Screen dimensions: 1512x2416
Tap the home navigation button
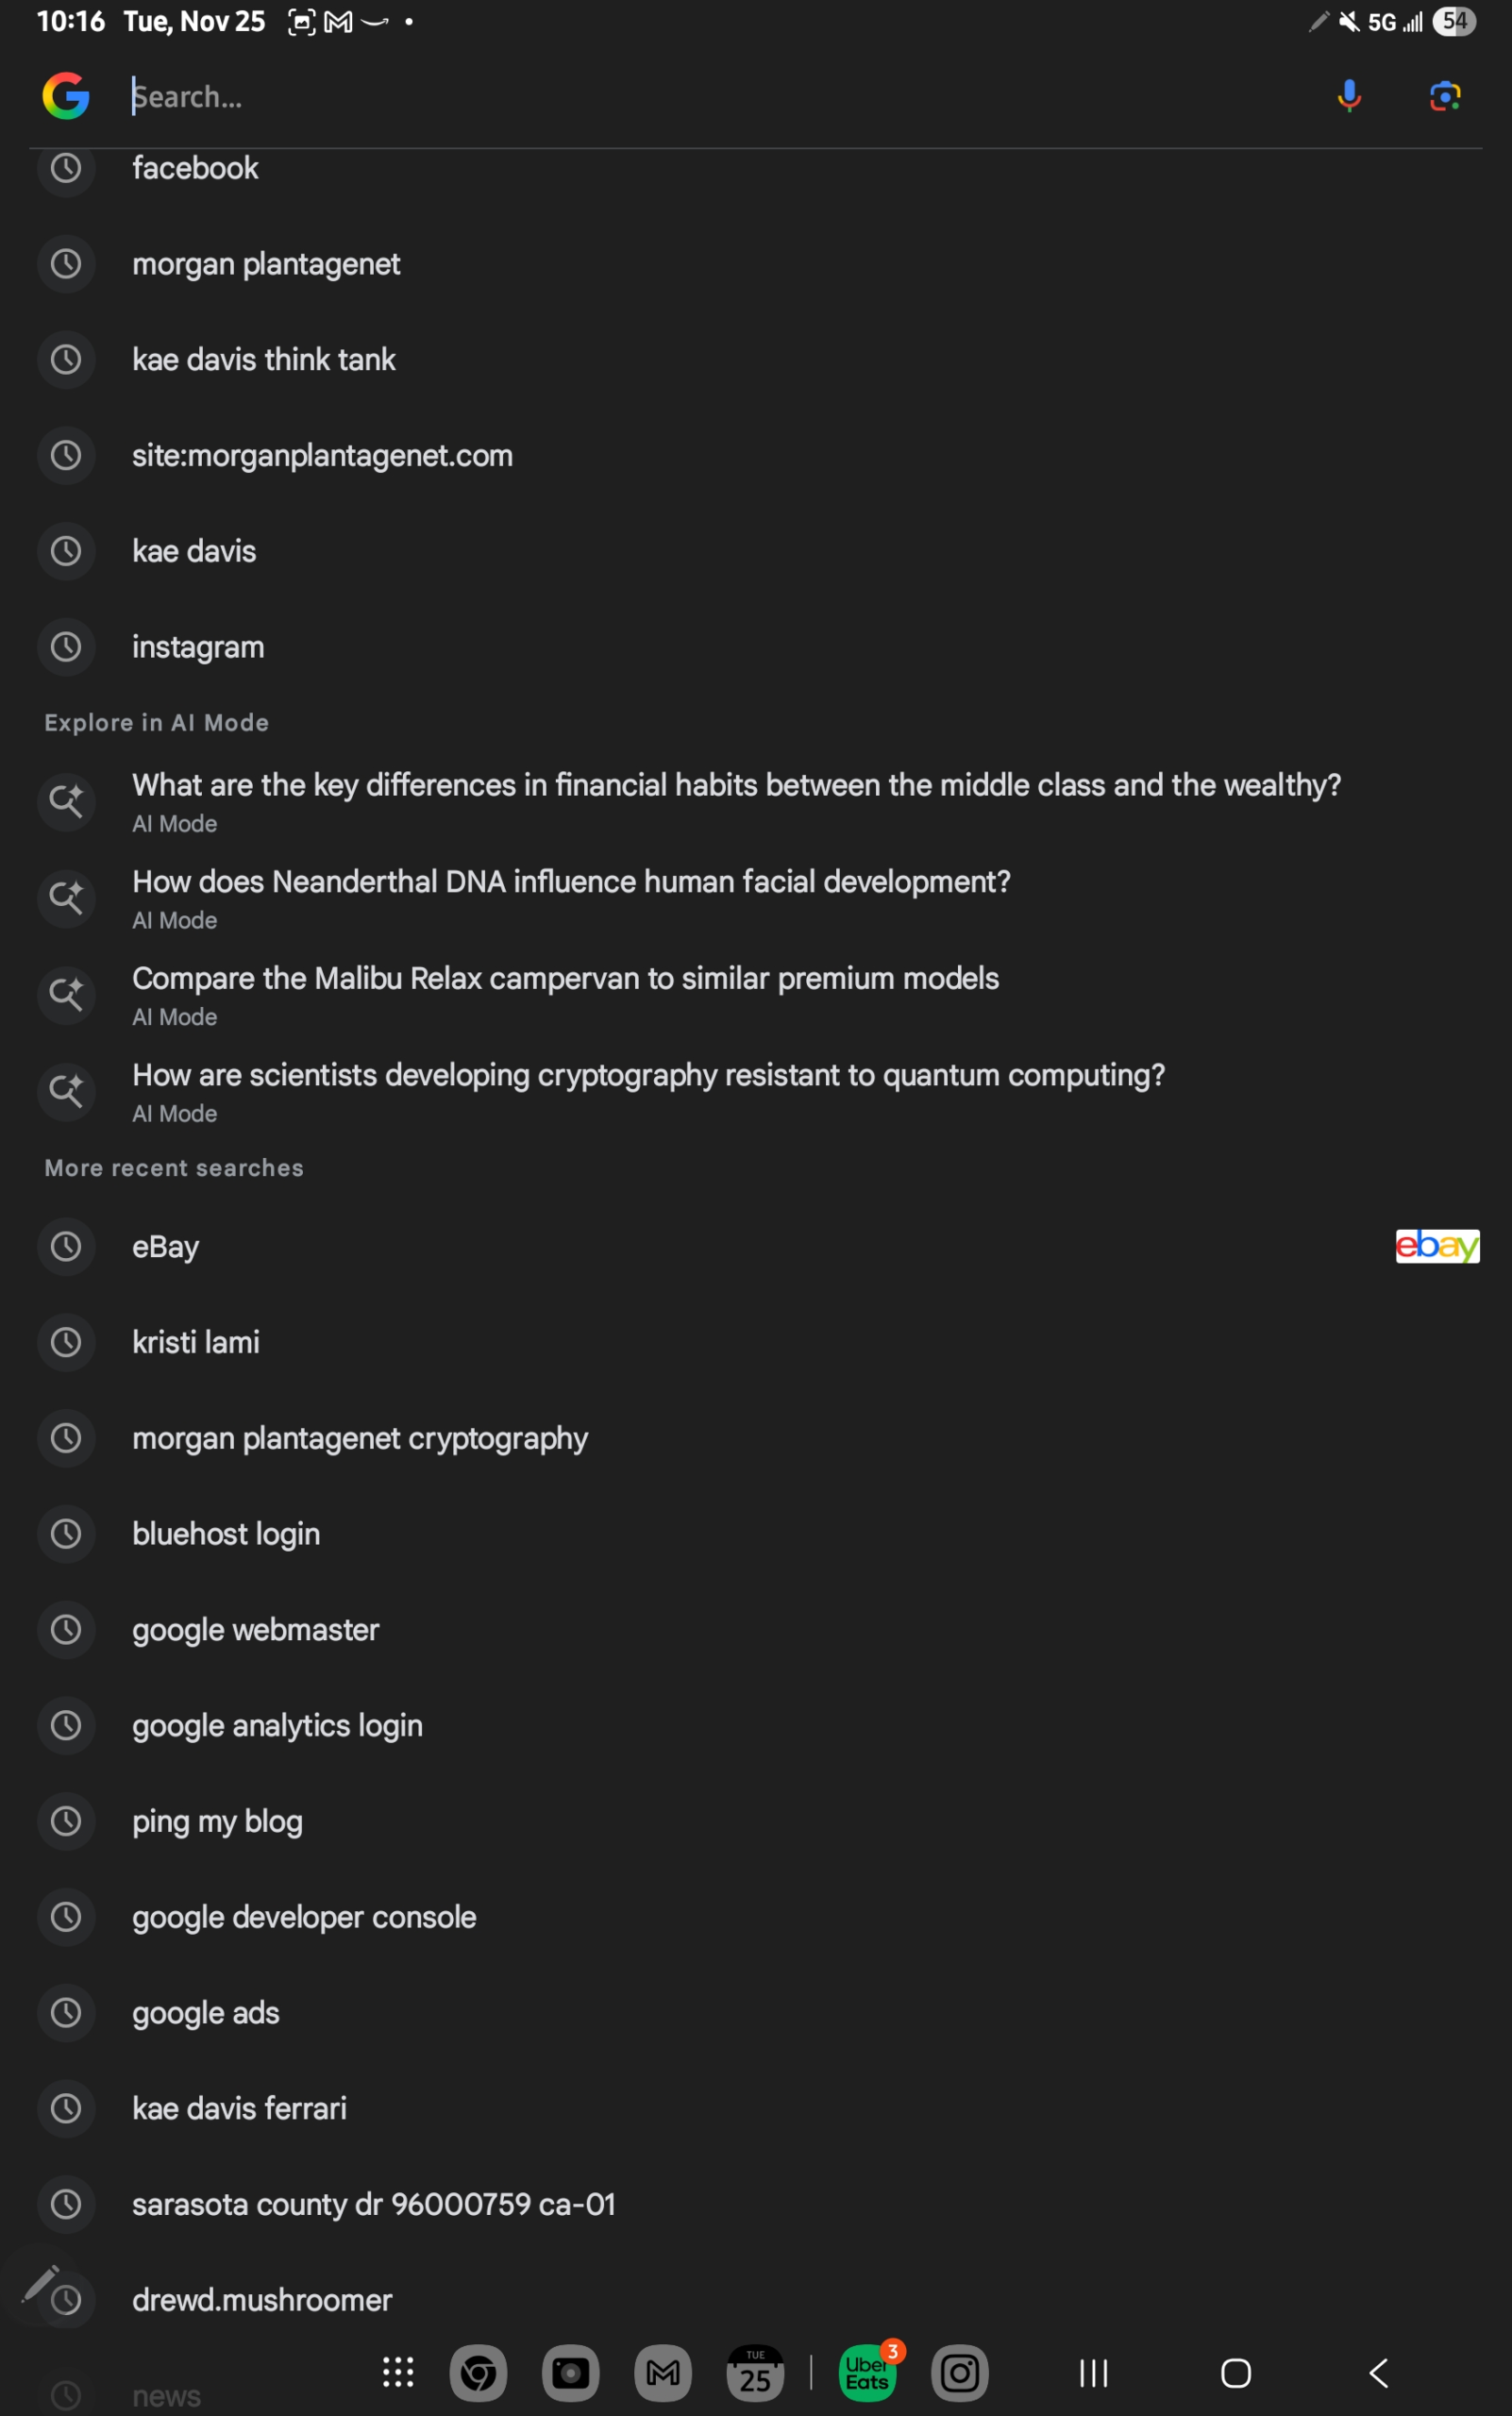[x=1236, y=2372]
